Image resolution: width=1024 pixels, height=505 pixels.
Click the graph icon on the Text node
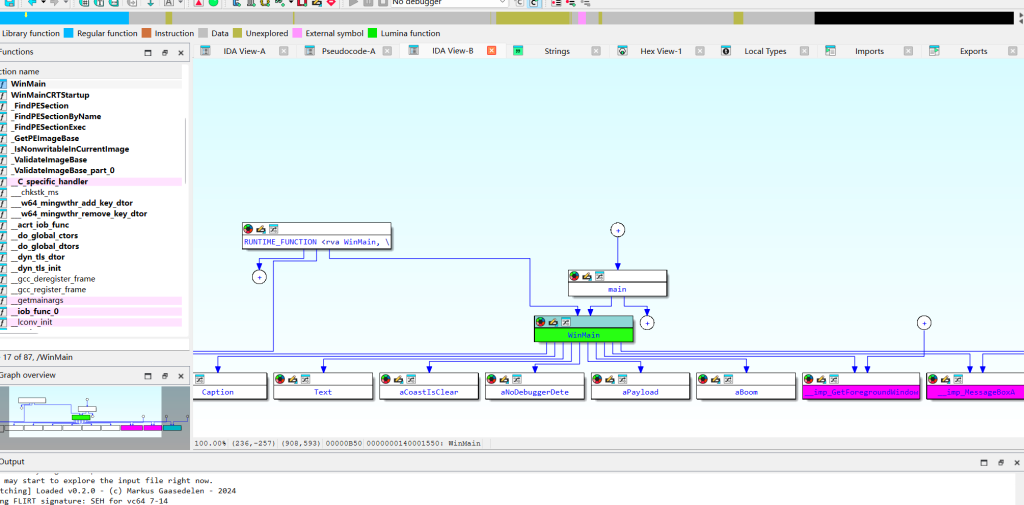pos(306,378)
